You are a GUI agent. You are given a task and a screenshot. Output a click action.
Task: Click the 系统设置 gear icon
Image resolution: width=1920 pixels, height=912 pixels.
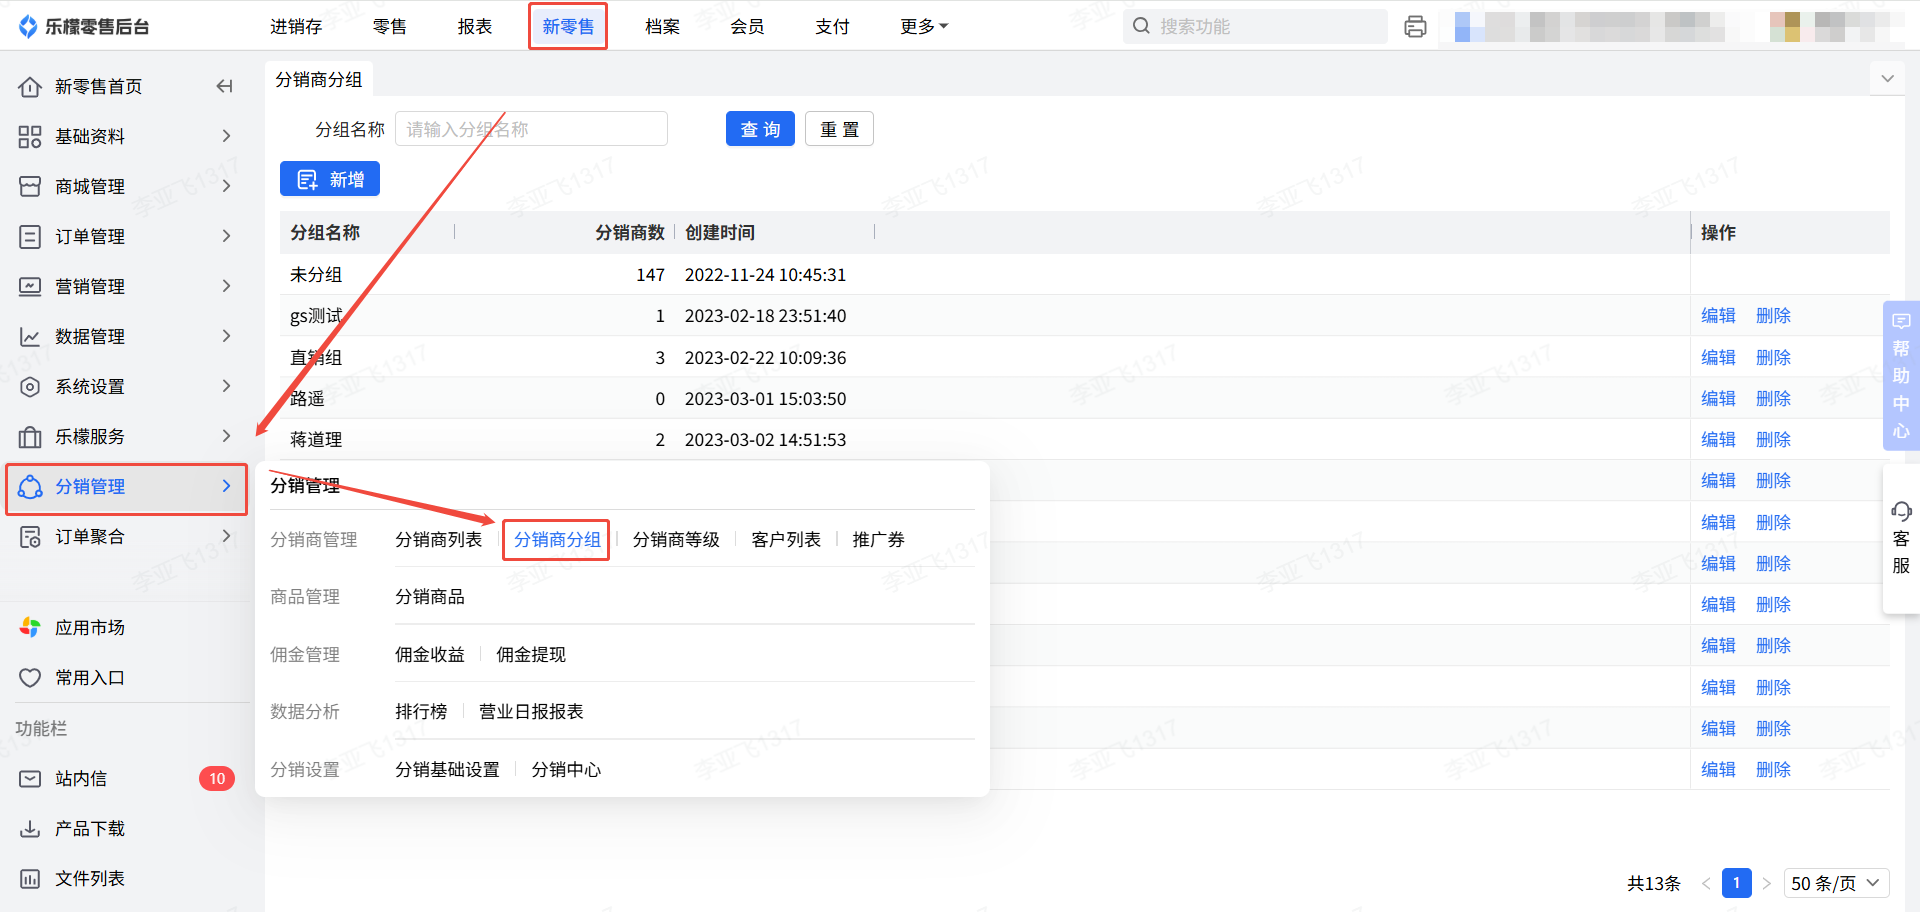(30, 387)
